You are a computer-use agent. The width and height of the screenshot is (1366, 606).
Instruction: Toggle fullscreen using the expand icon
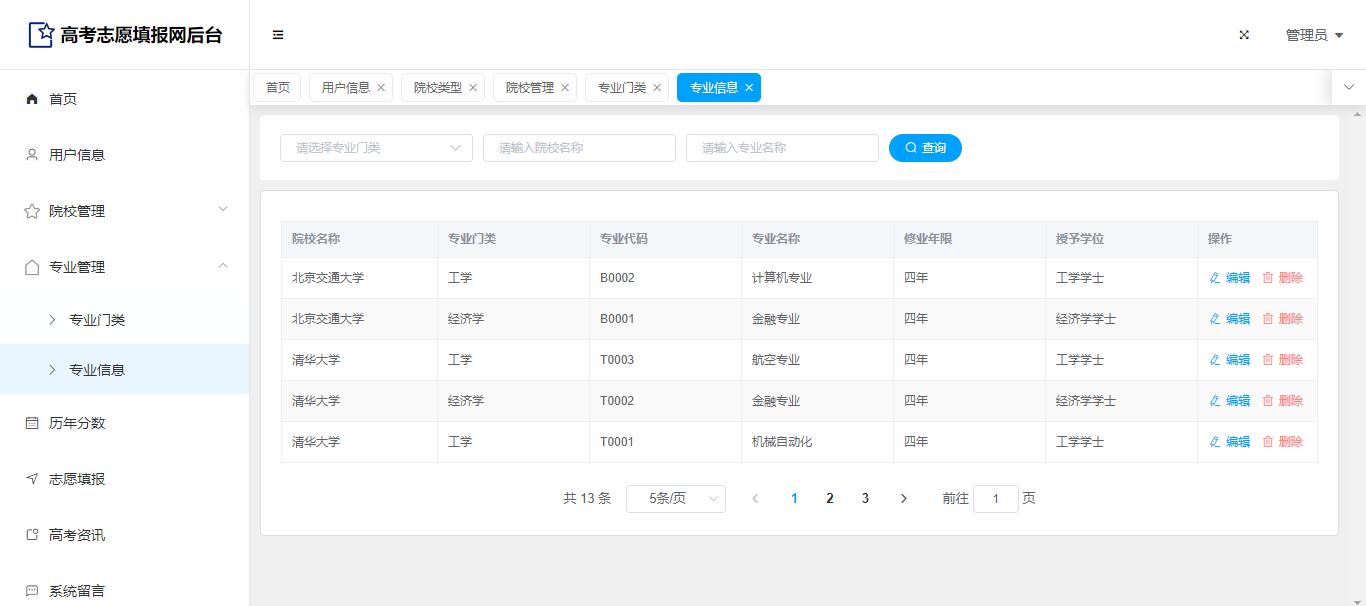point(1244,35)
